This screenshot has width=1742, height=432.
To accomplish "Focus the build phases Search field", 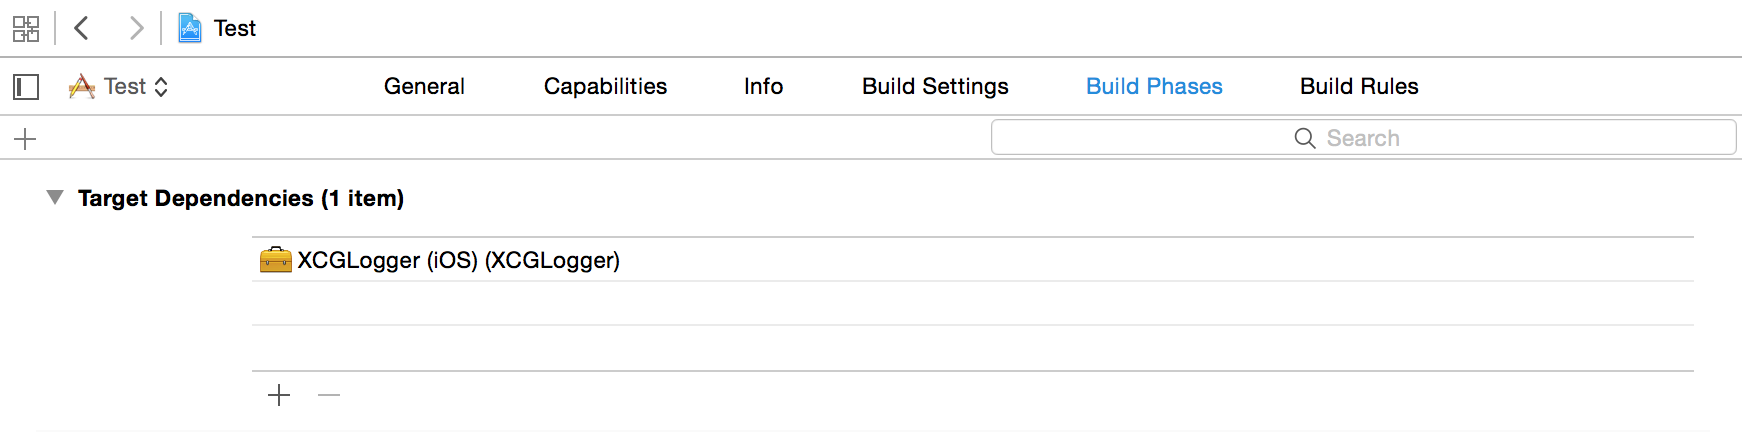I will [1363, 138].
